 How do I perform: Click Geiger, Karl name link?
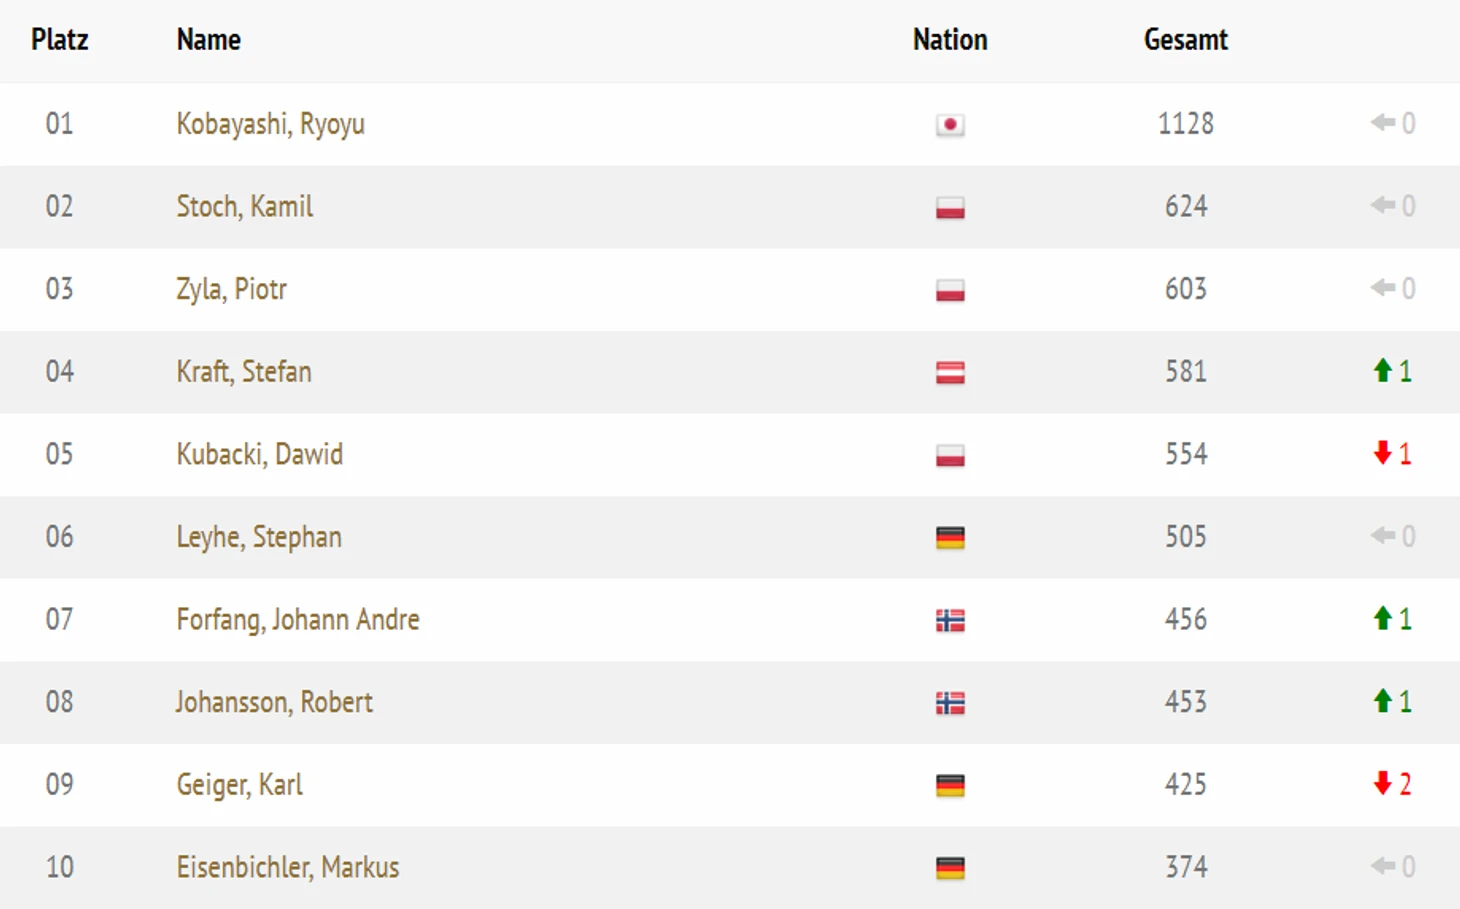coord(240,785)
